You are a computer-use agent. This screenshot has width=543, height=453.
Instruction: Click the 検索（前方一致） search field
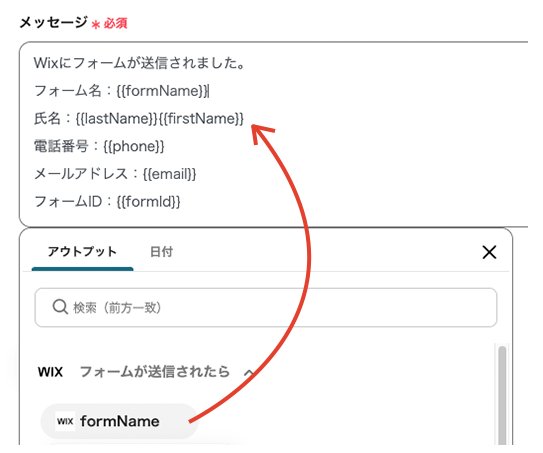(266, 307)
